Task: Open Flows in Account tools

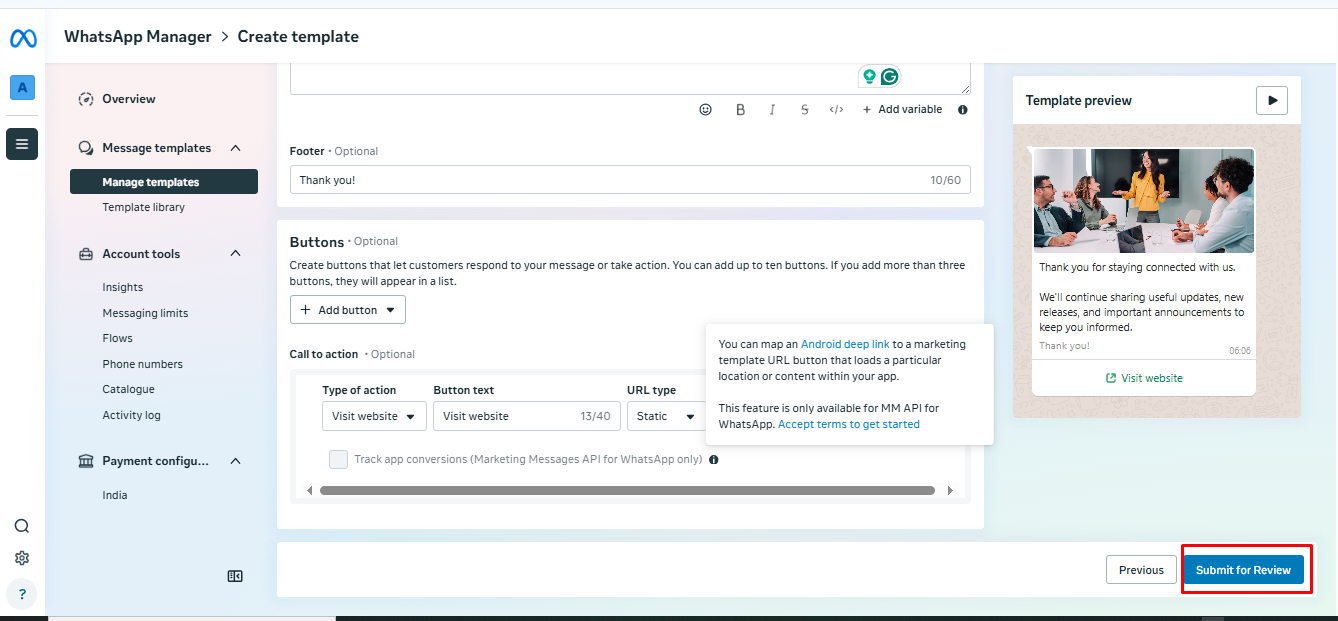Action: coord(118,338)
